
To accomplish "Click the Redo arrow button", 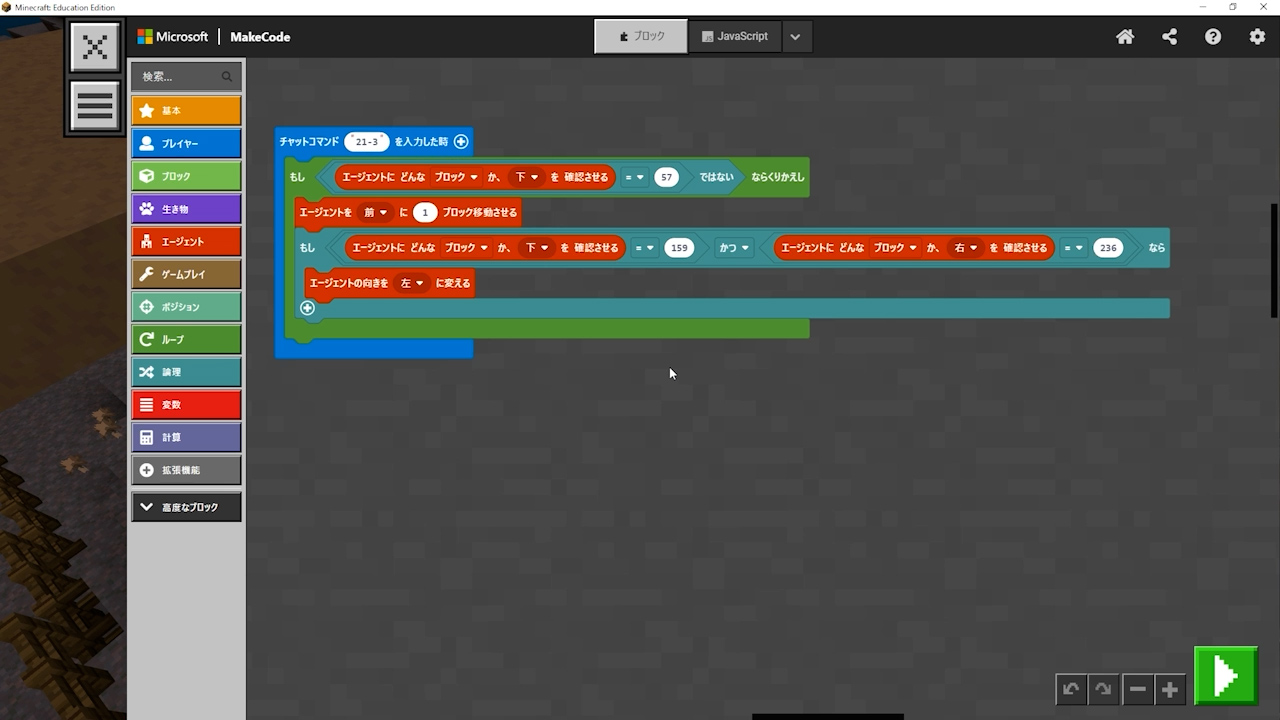I will point(1103,689).
